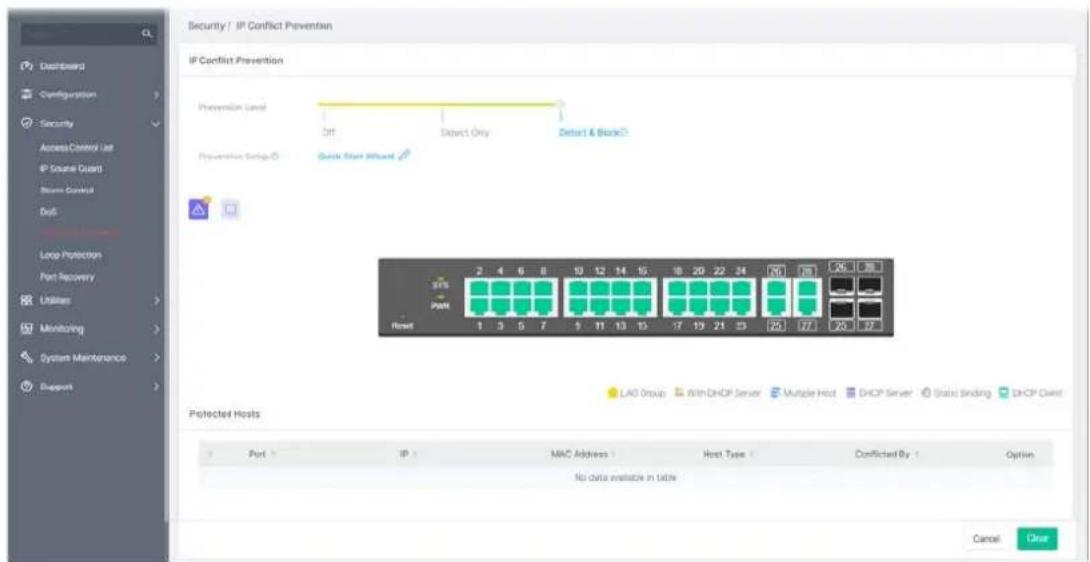
Task: Select port 10 on the switch panel
Action: click(578, 288)
